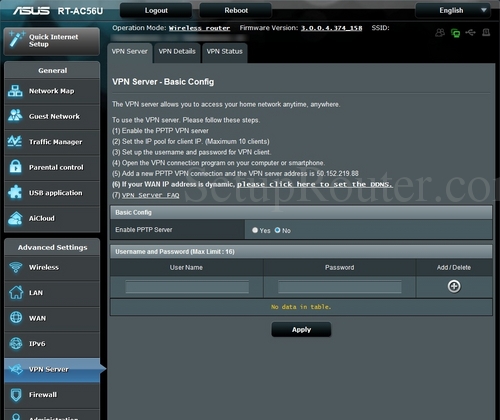Click the Reboot button
Image resolution: width=500 pixels, height=420 pixels.
[x=236, y=10]
